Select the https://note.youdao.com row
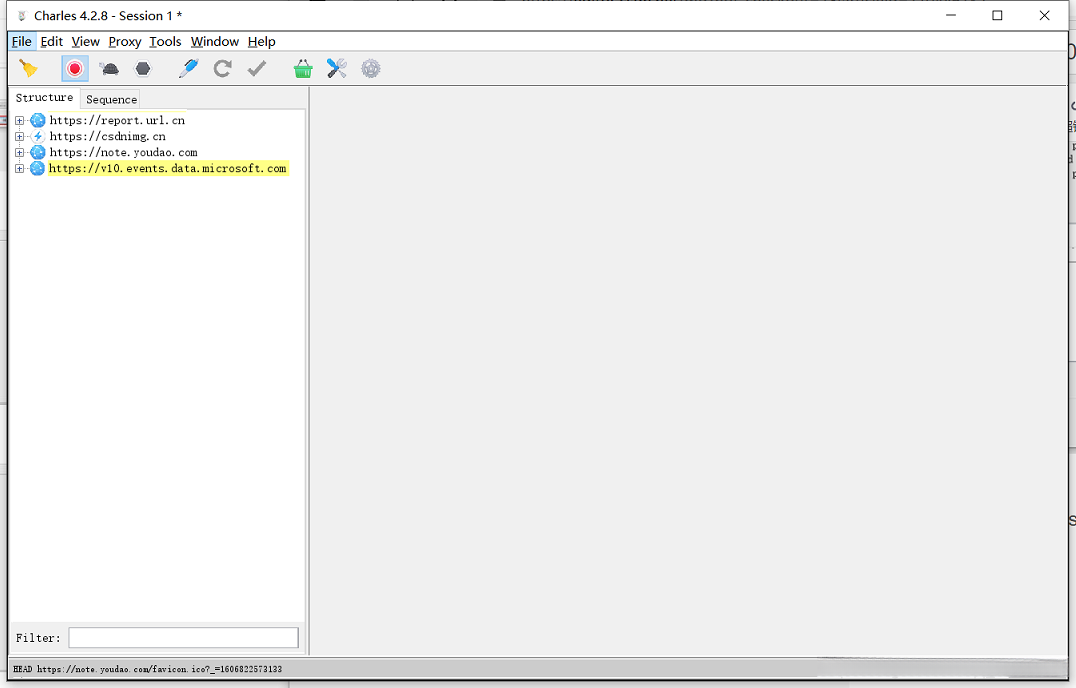 (x=124, y=153)
